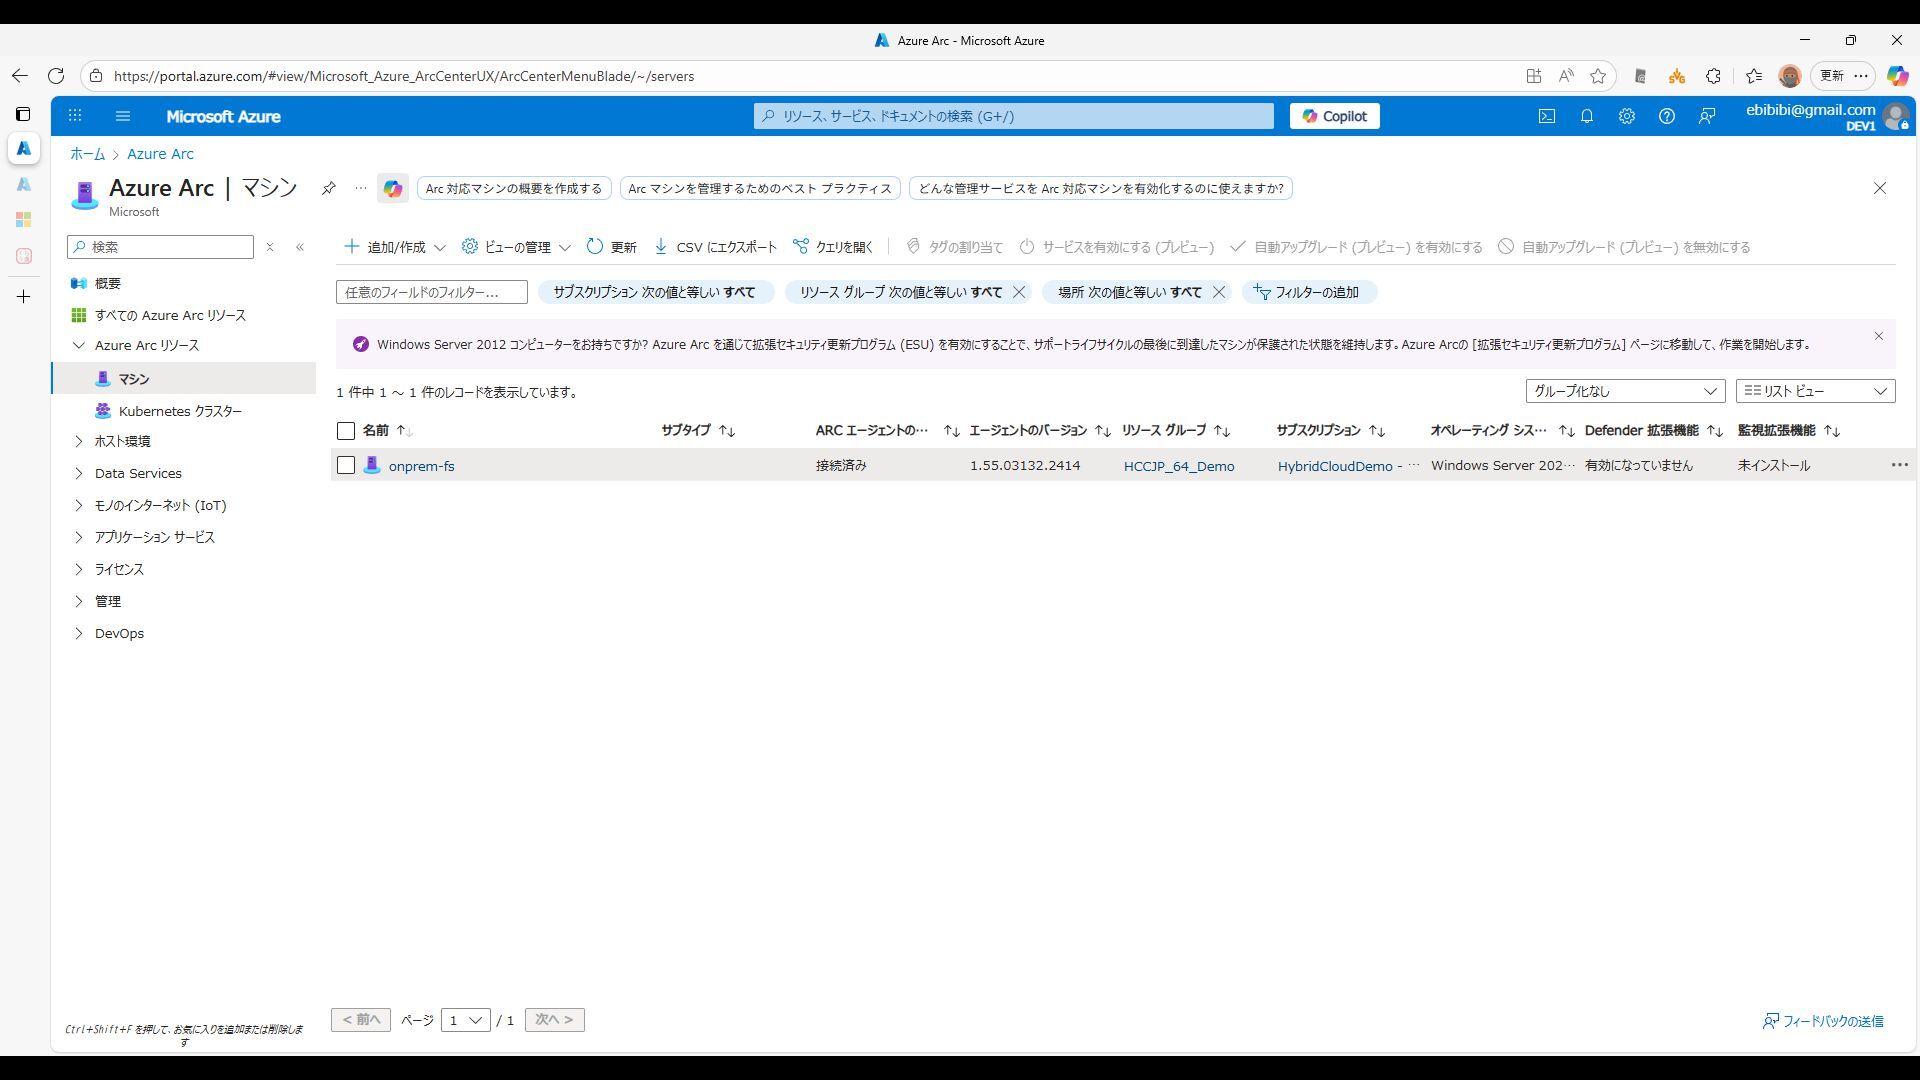This screenshot has width=1920, height=1080.
Task: Open browser extensions puzzle icon
Action: (1713, 76)
